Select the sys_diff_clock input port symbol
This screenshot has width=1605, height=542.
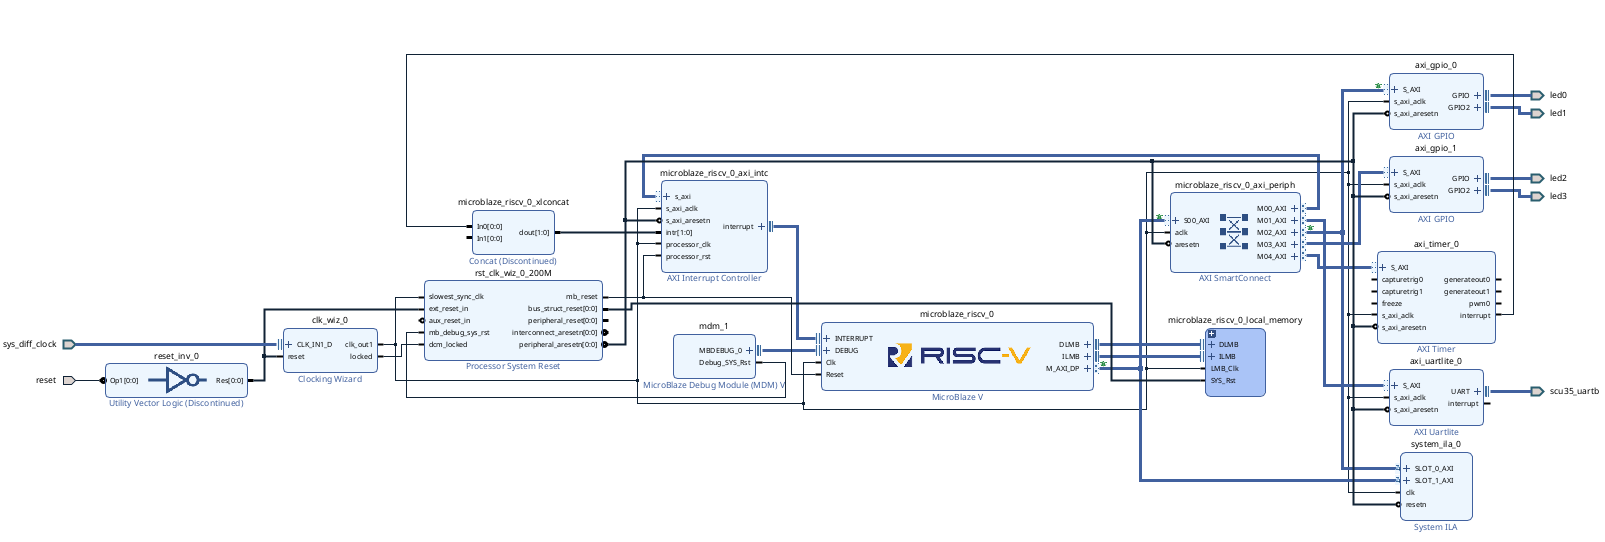coord(69,344)
